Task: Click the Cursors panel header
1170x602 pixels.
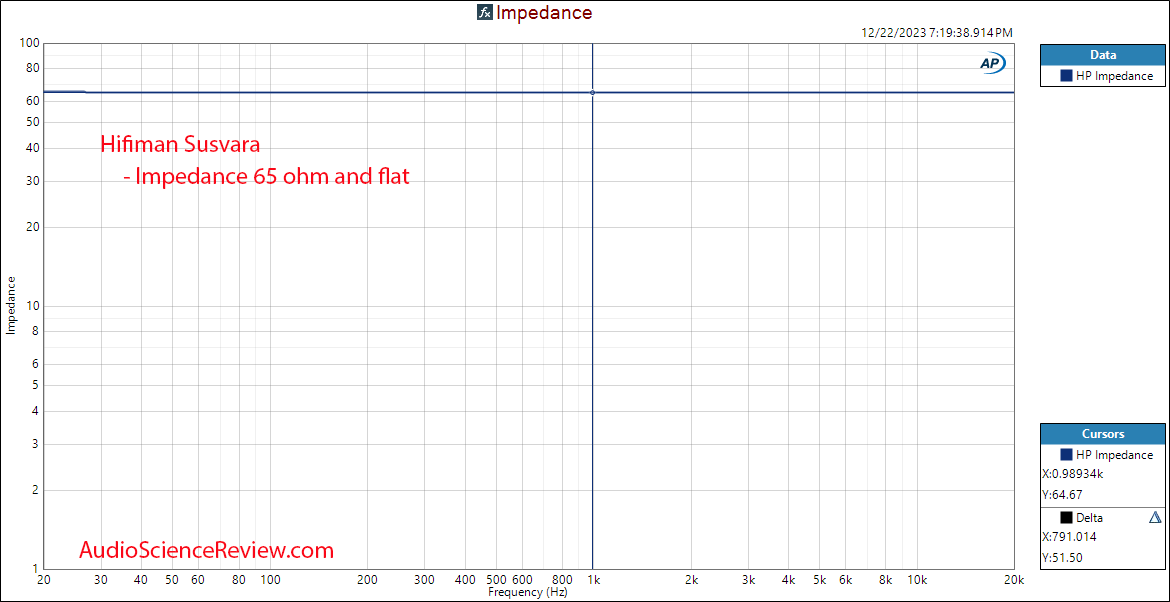Action: click(1103, 433)
